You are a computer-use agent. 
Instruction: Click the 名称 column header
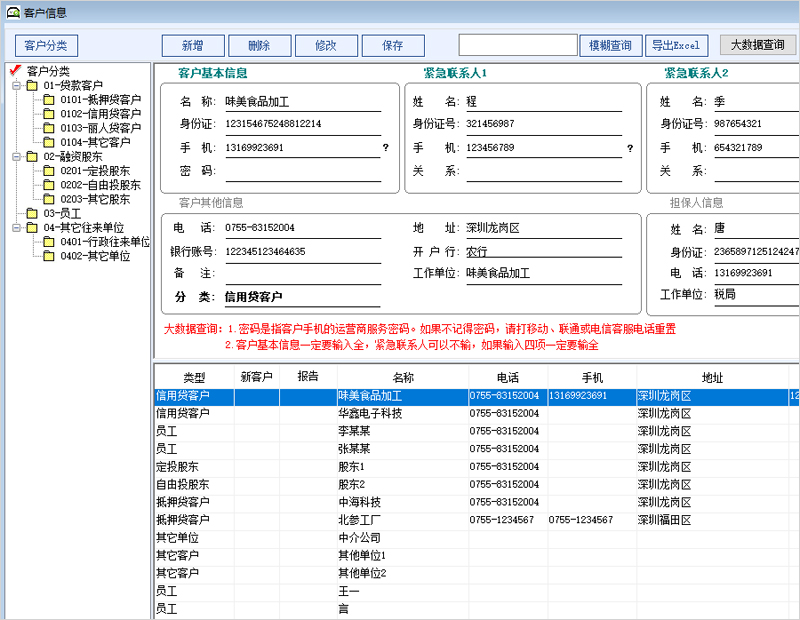(x=403, y=378)
